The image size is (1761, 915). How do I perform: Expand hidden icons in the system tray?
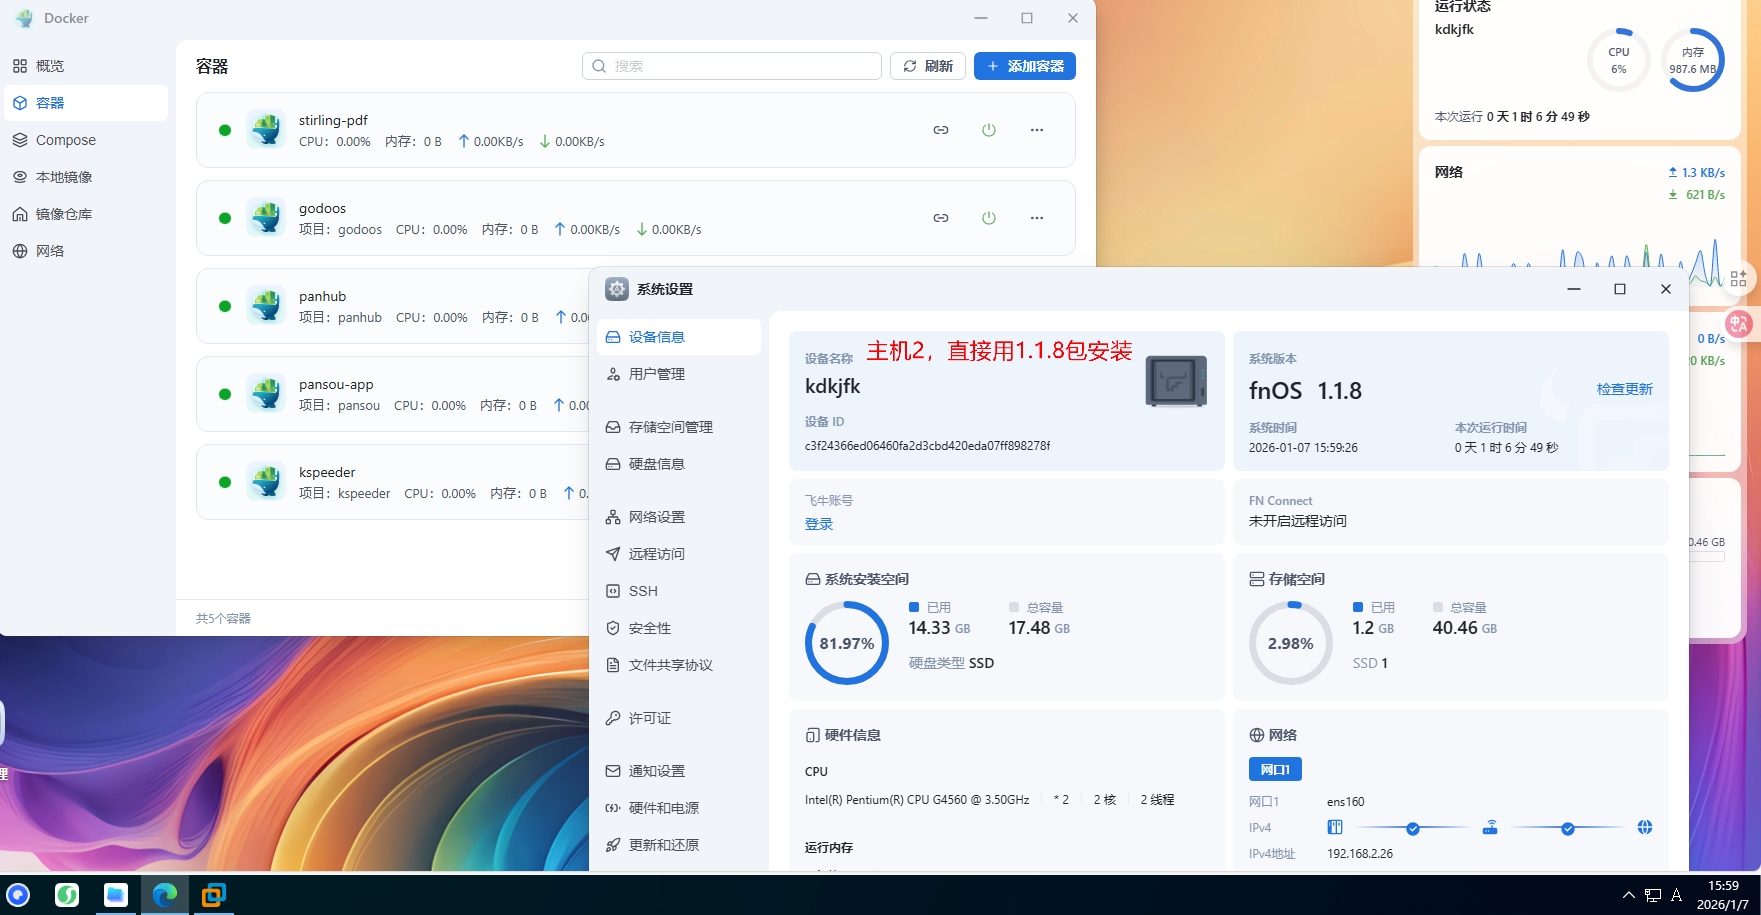[1627, 895]
